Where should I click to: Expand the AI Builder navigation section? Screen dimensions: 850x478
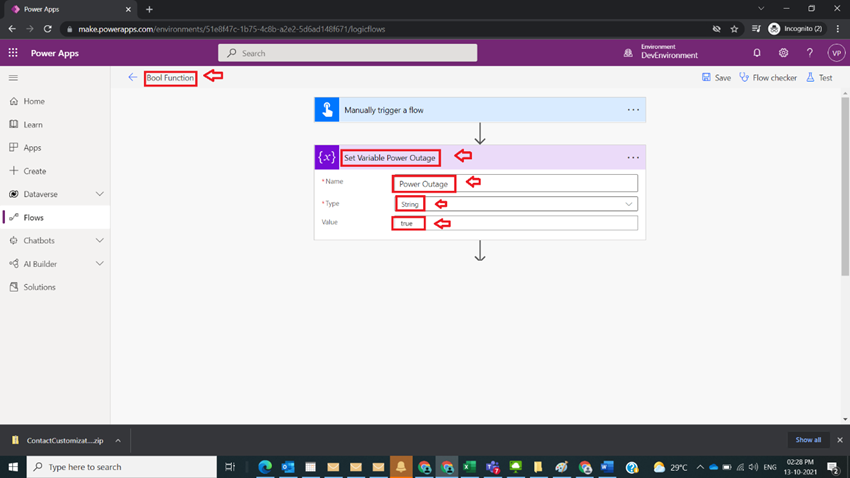tap(100, 264)
